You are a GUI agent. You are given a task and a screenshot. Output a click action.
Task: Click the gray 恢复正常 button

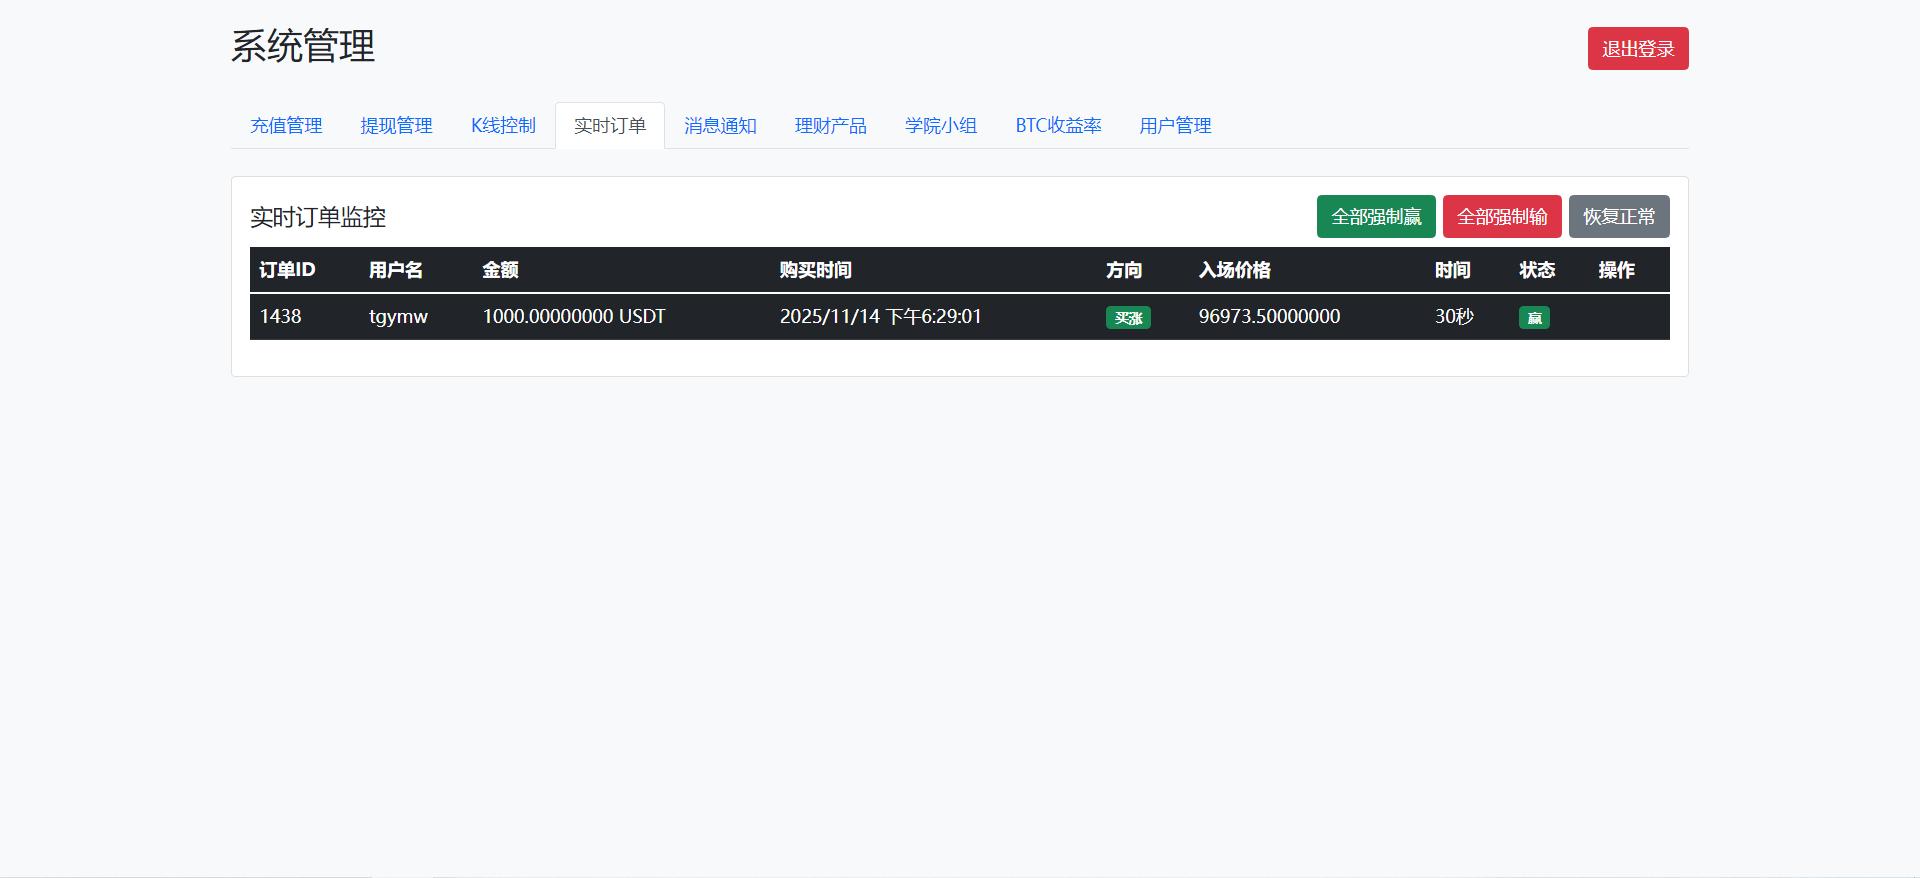[x=1618, y=217]
